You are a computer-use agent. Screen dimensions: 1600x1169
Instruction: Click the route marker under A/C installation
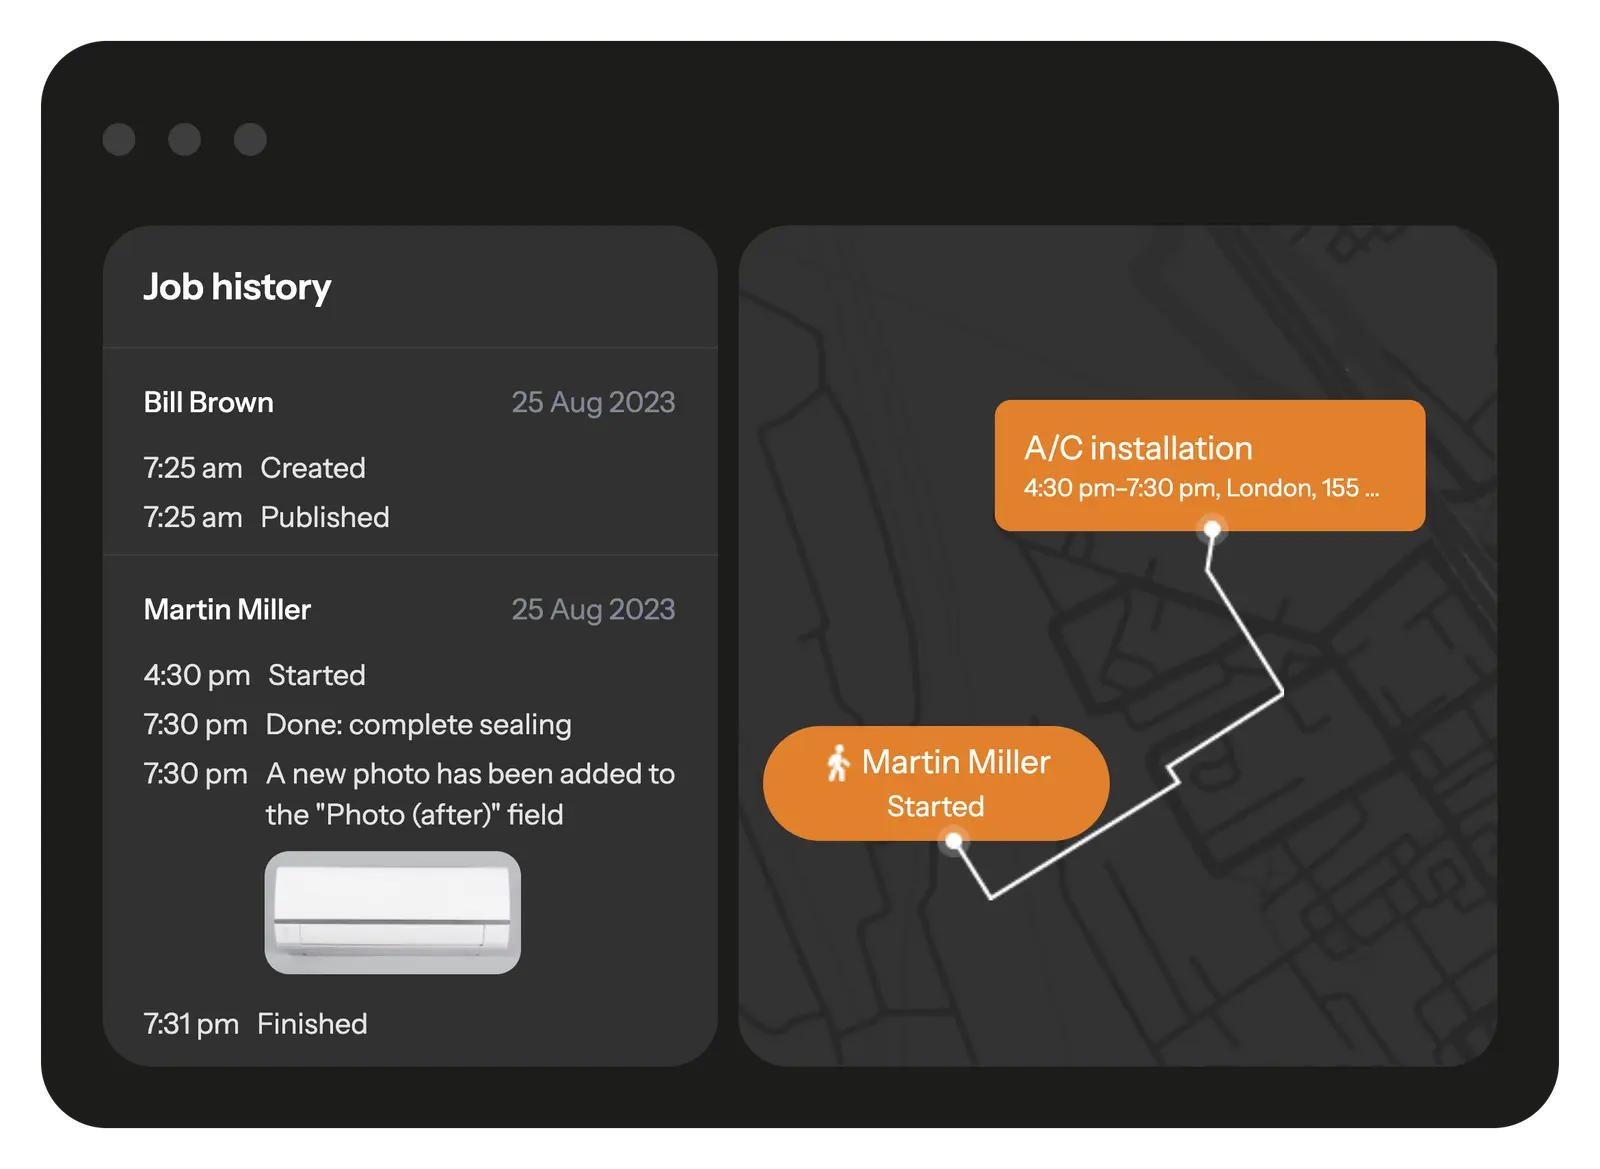click(1212, 529)
